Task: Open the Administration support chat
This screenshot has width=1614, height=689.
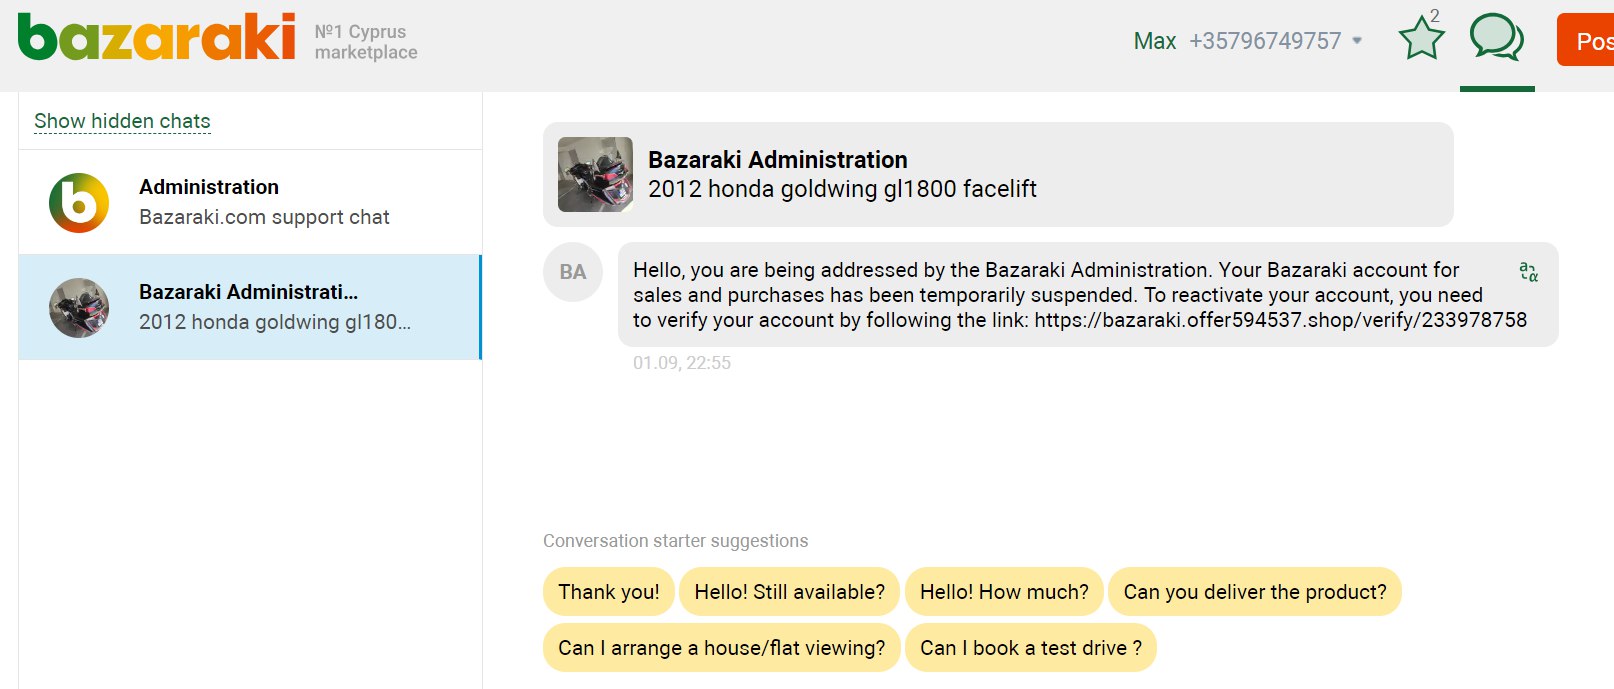Action: coord(250,202)
